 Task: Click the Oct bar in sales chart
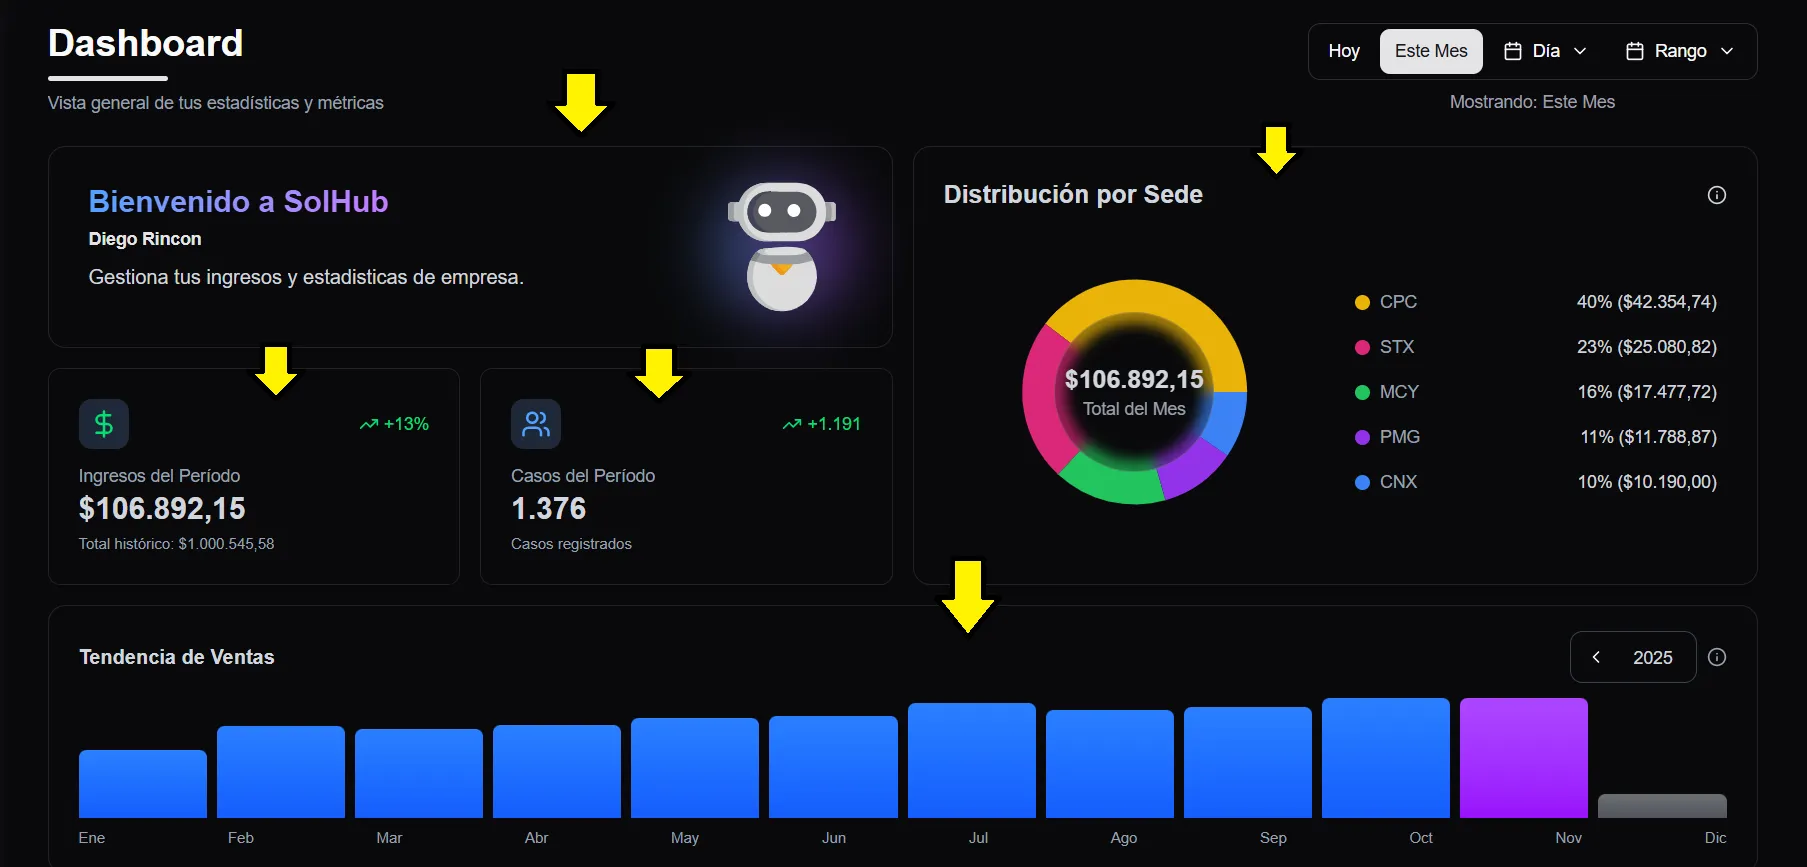[1386, 758]
